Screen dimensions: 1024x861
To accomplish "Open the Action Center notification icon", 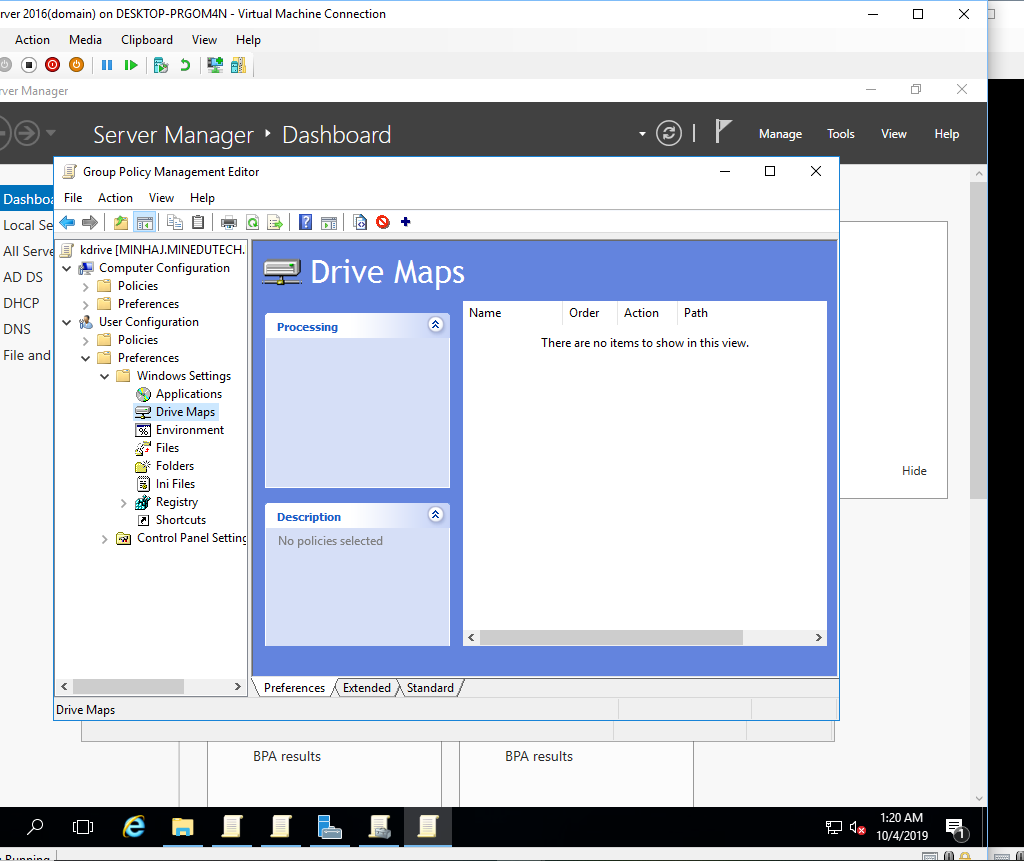I will click(957, 829).
